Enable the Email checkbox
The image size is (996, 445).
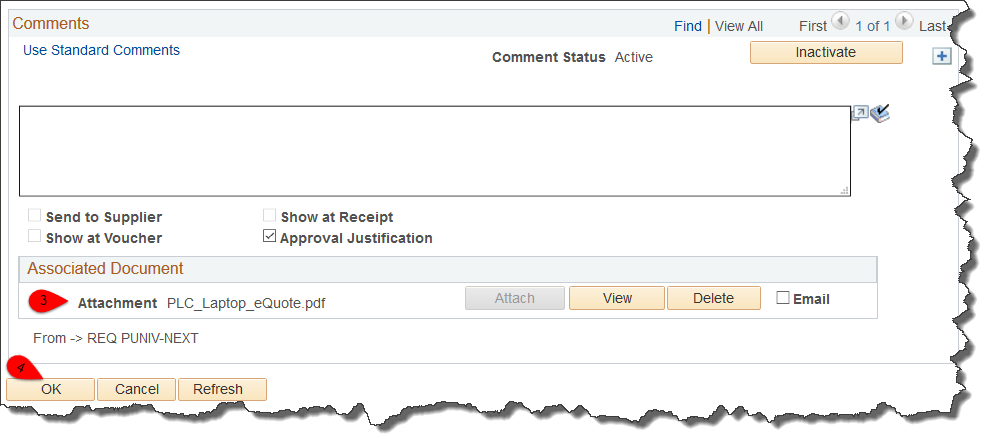click(783, 297)
